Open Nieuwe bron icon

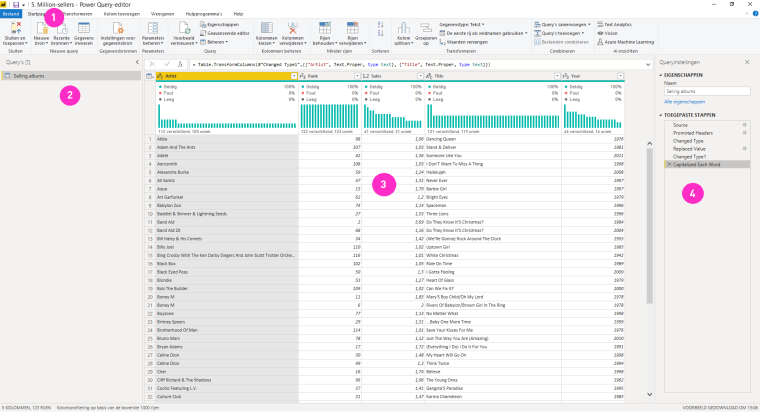click(x=42, y=28)
